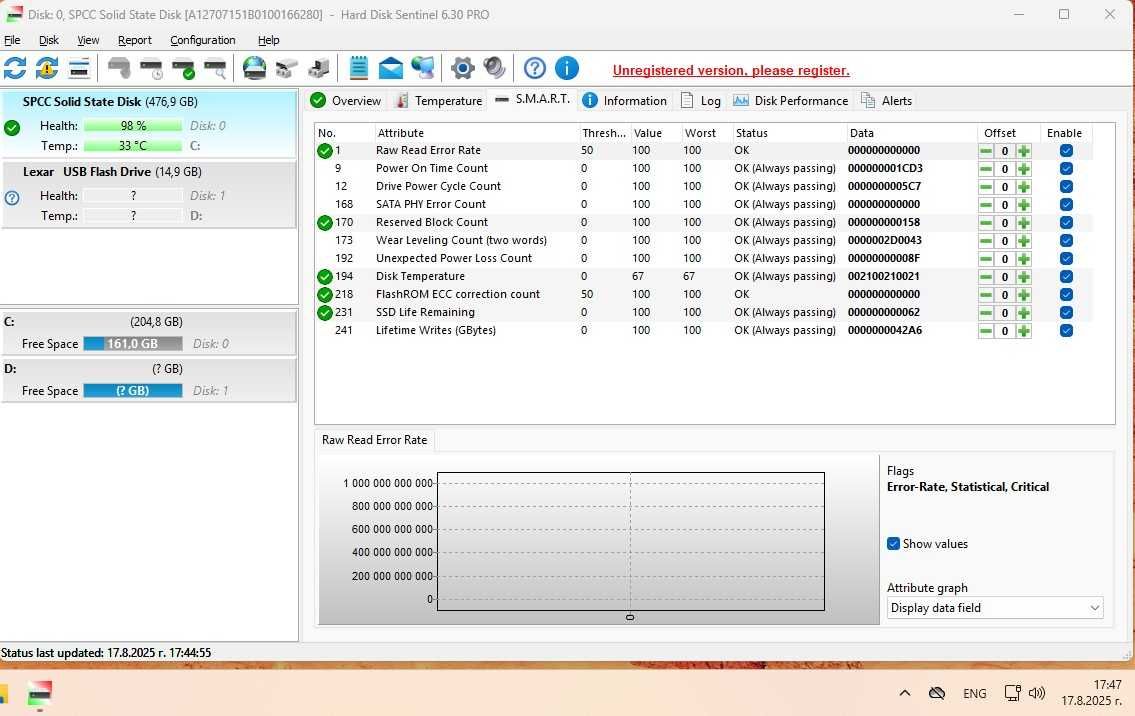Open the Help menu
Image resolution: width=1135 pixels, height=716 pixels.
pyautogui.click(x=269, y=40)
